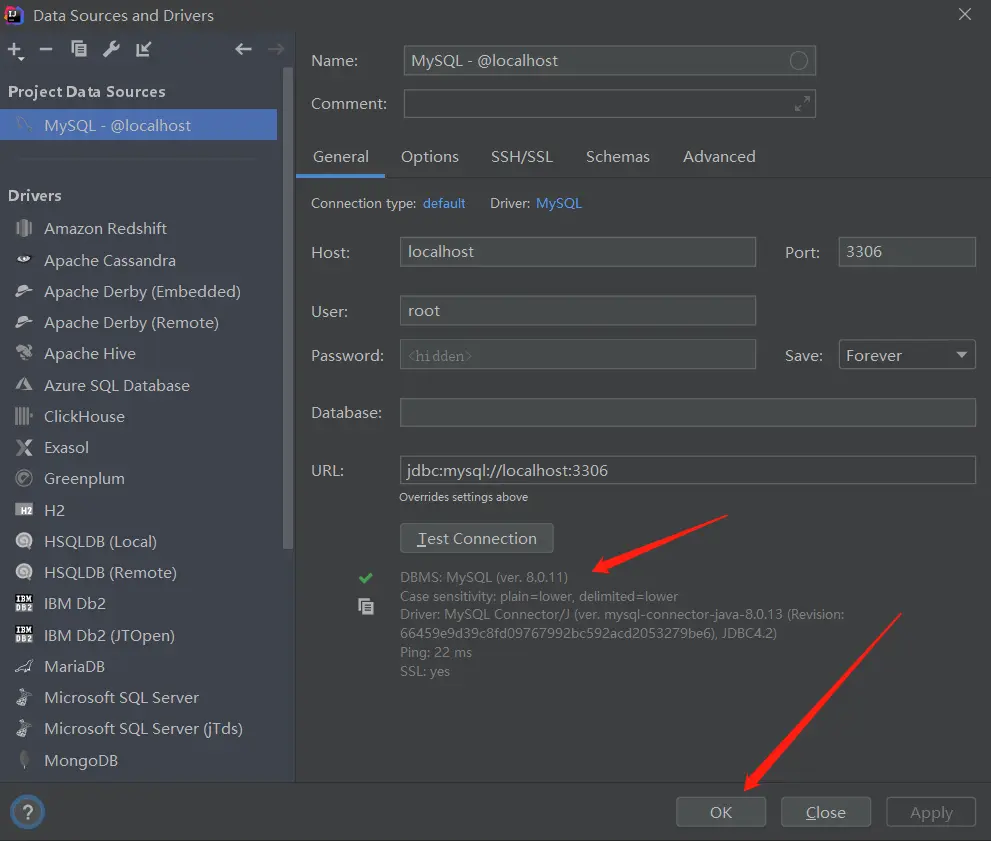Click the Drivers section header
This screenshot has height=841, width=991.
coord(35,196)
